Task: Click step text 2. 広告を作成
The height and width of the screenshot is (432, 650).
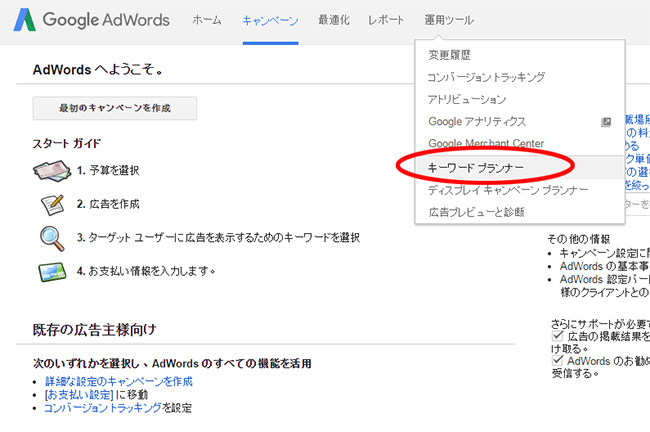Action: [x=108, y=204]
